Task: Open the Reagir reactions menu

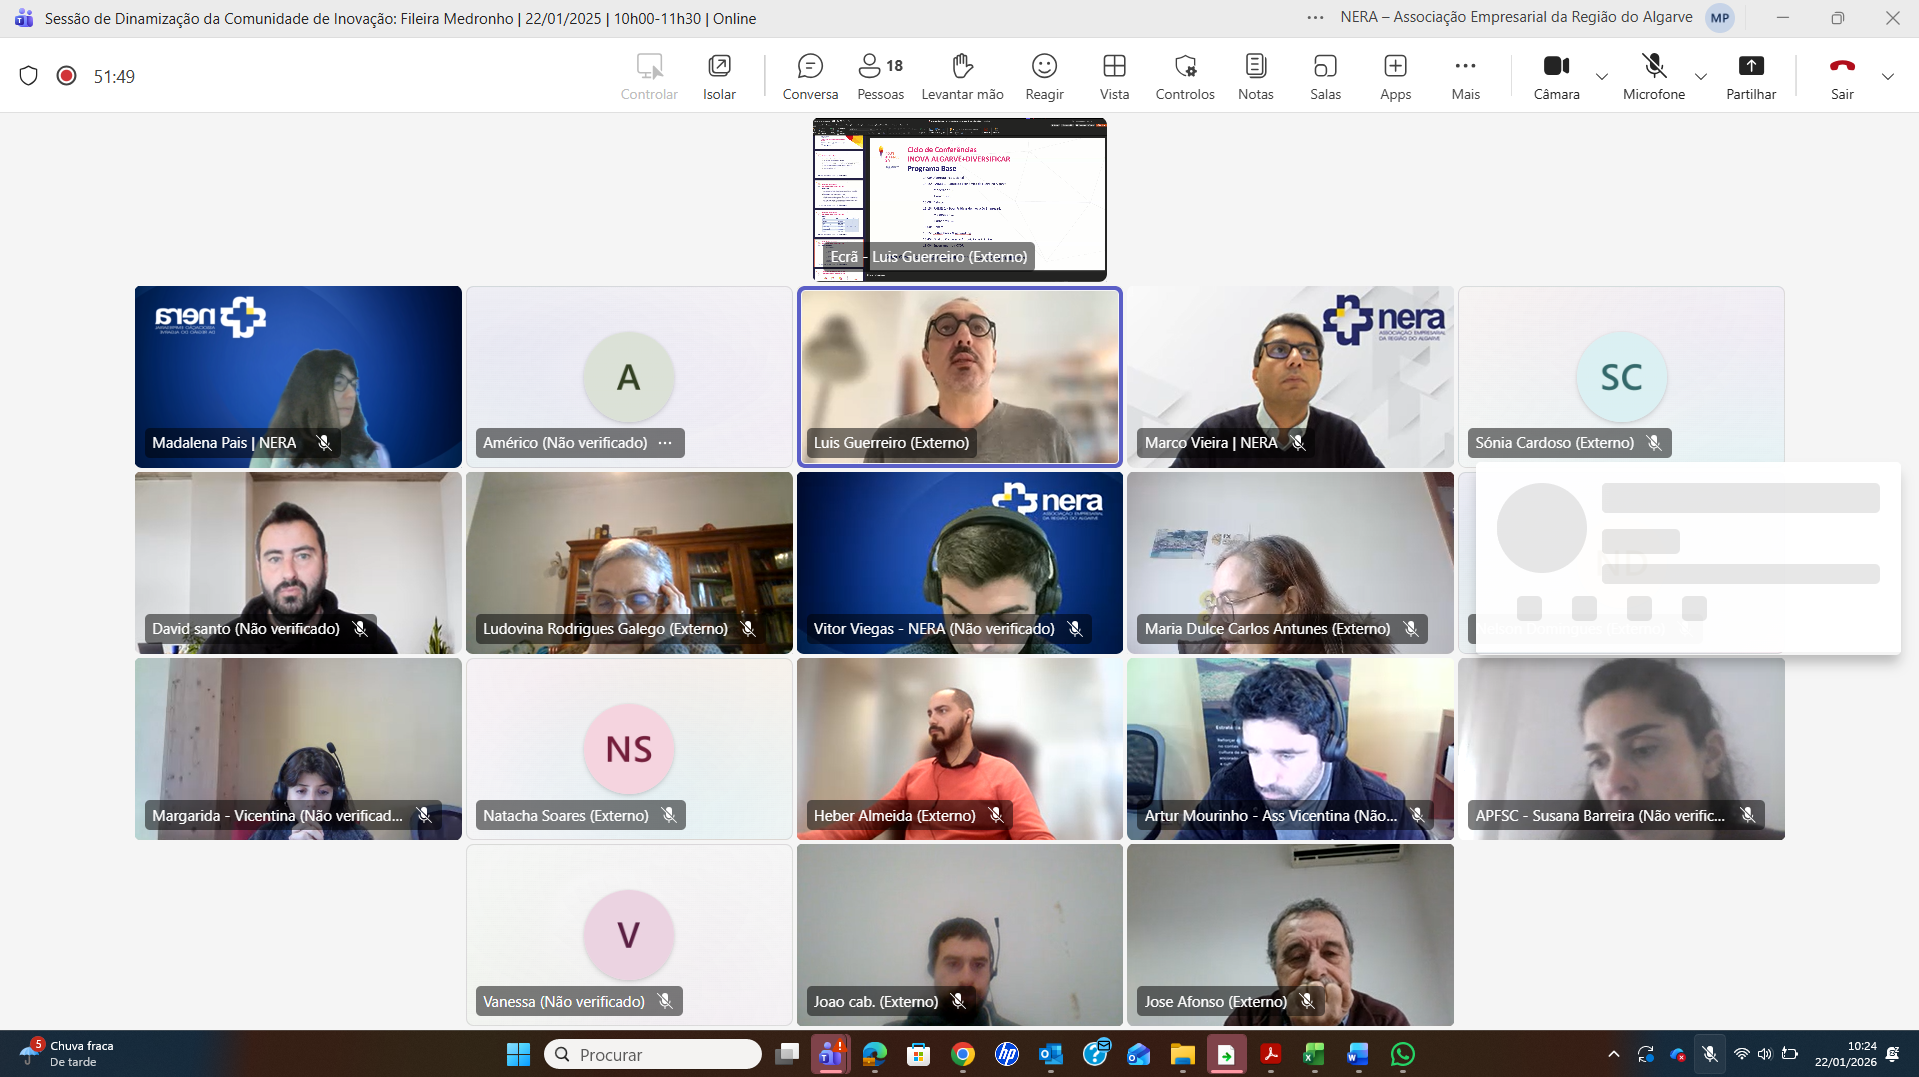Action: (1044, 77)
